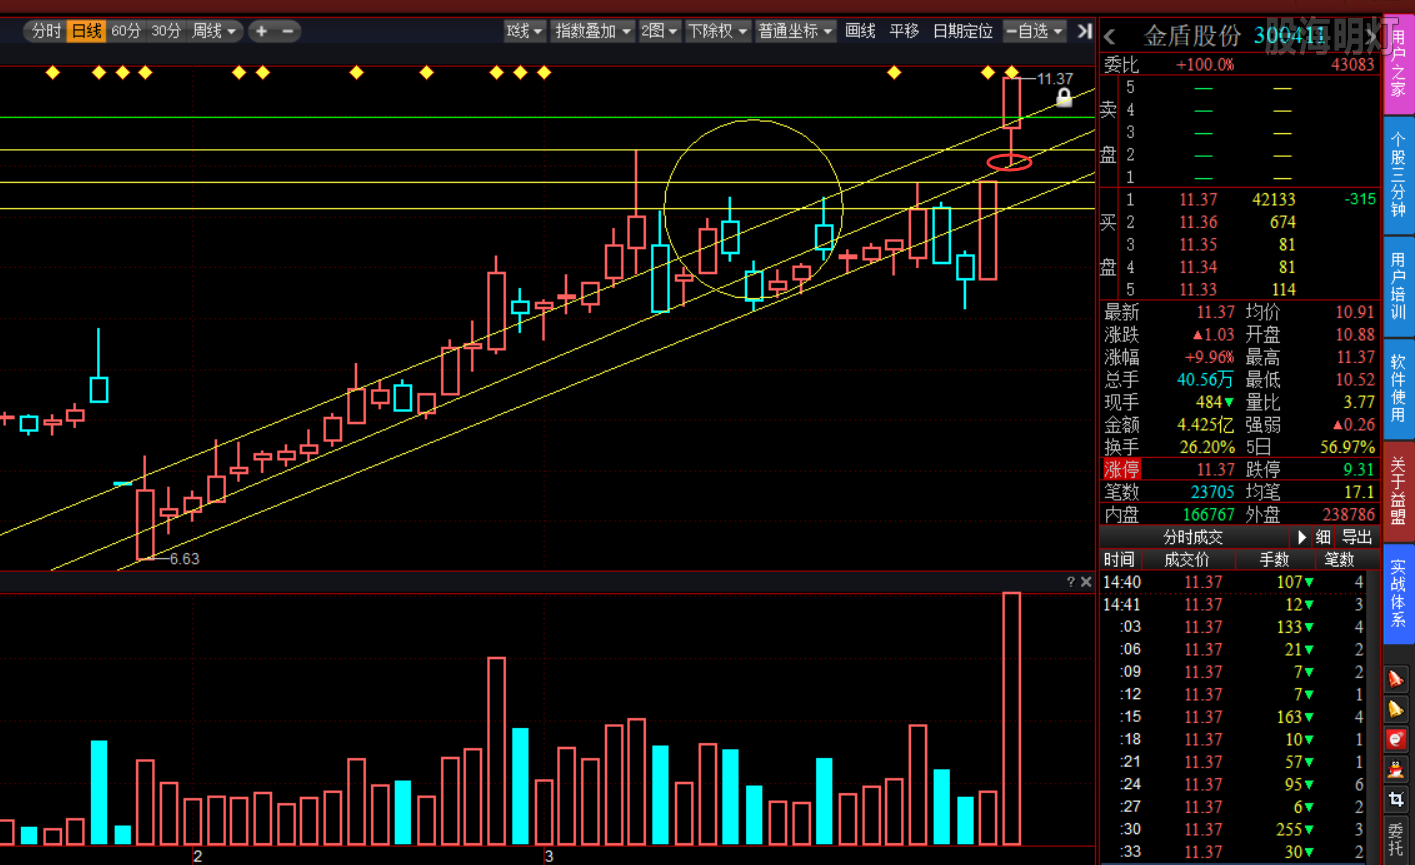Open the 普通坐标 axis dropdown
Screen dimensions: 1415x865
point(795,31)
